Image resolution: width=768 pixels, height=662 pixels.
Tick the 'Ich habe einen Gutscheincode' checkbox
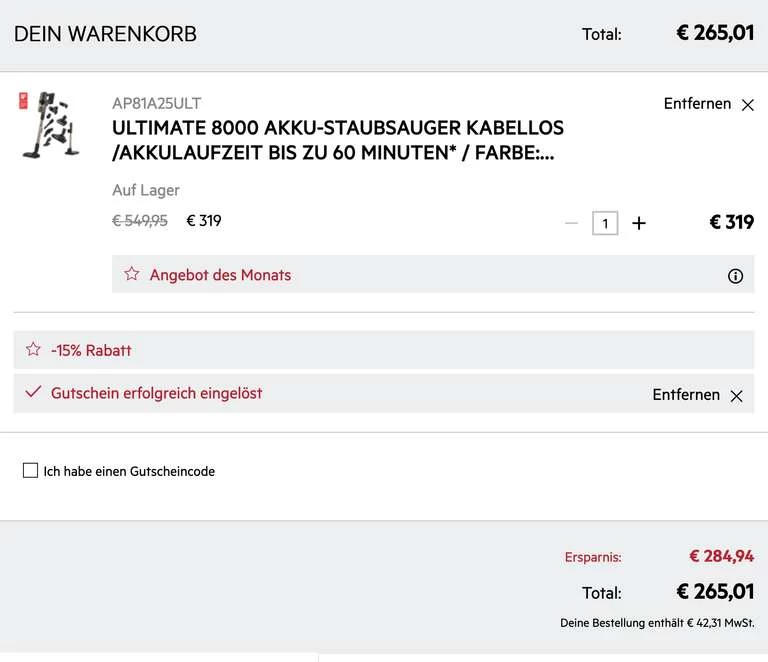click(30, 471)
